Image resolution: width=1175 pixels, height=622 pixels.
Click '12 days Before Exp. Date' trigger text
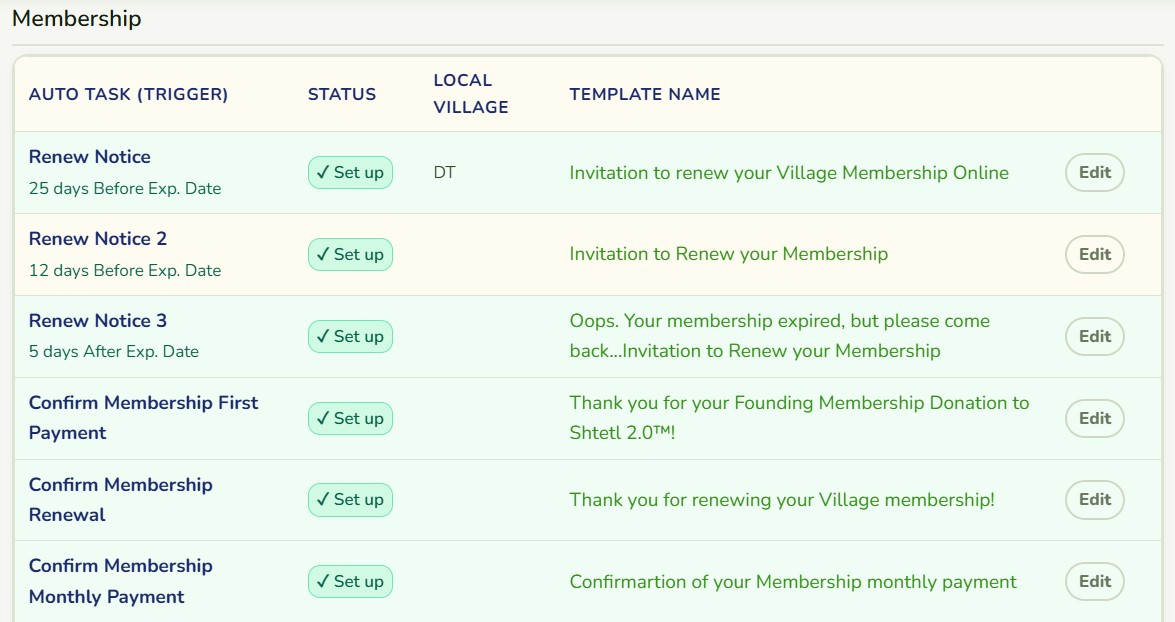(125, 271)
